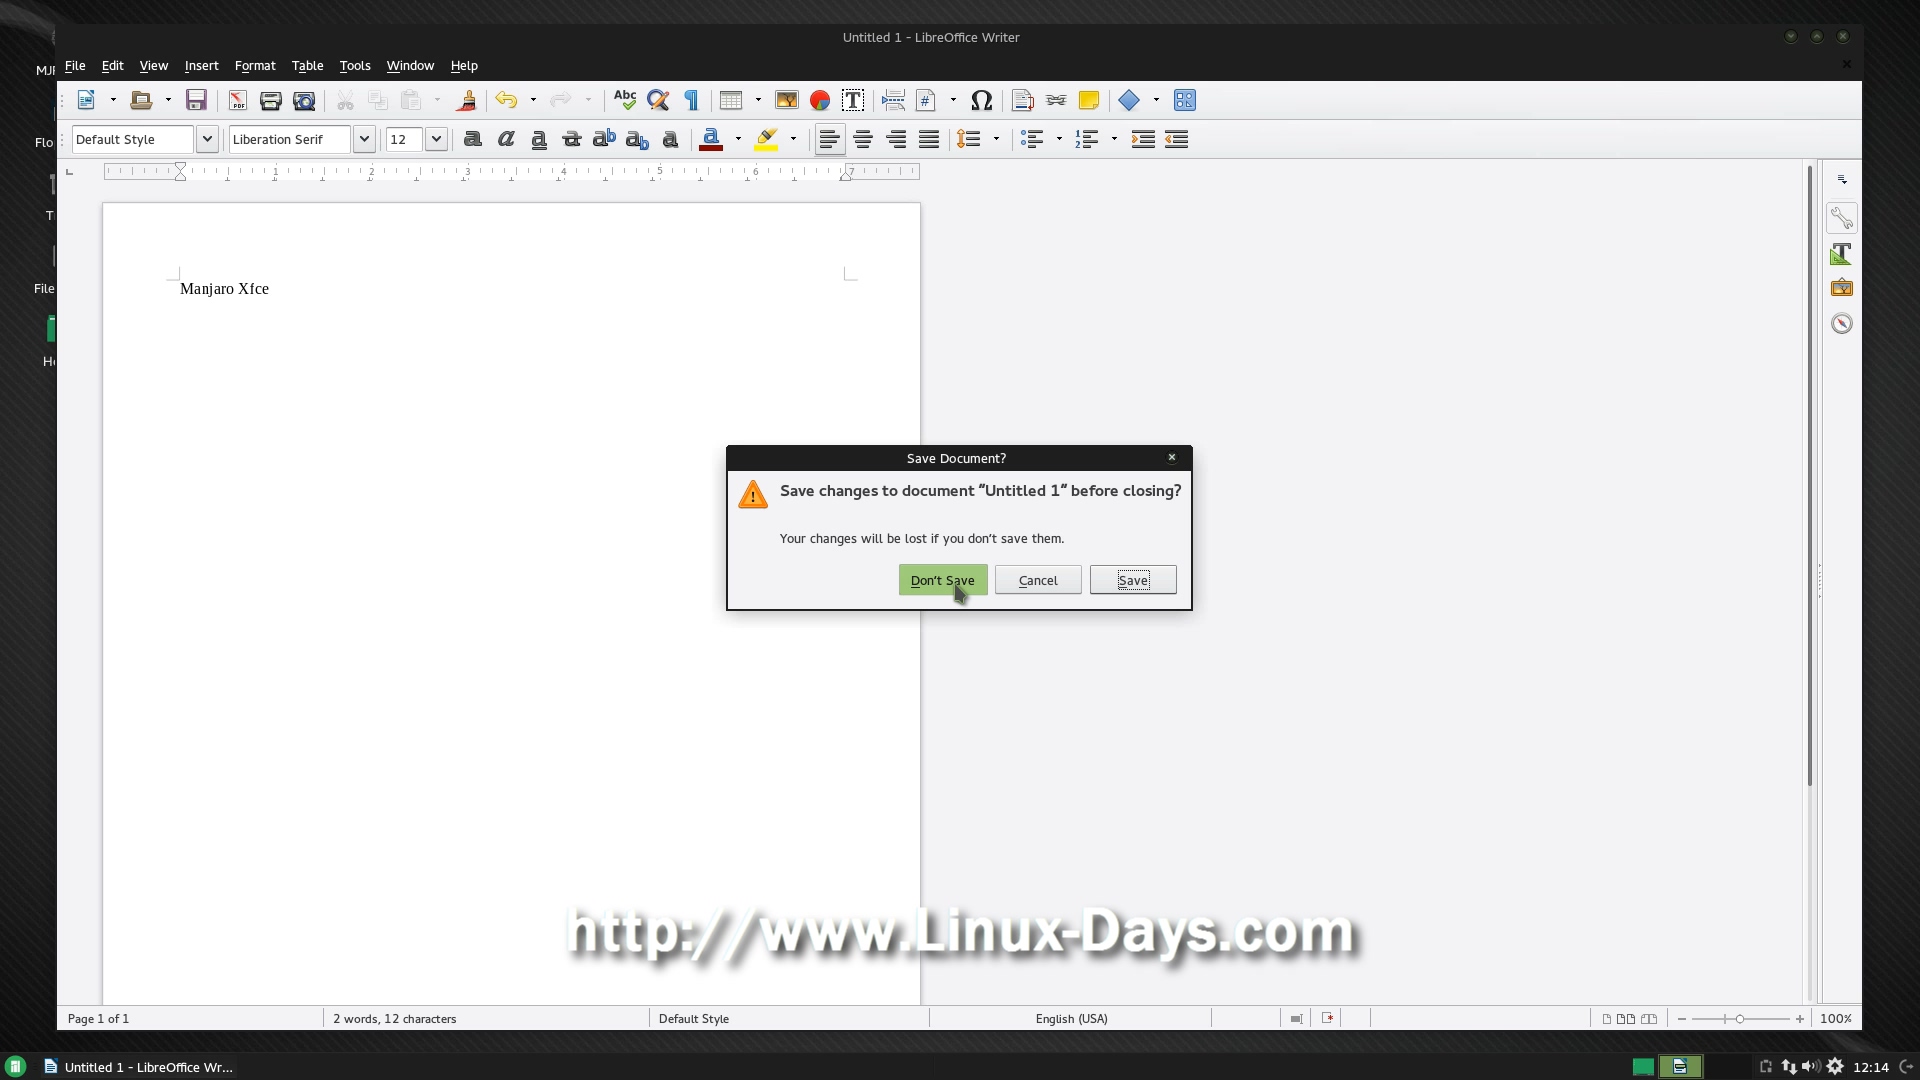This screenshot has height=1080, width=1920.
Task: Expand the Liberation Serif font name dropdown
Action: coord(364,140)
